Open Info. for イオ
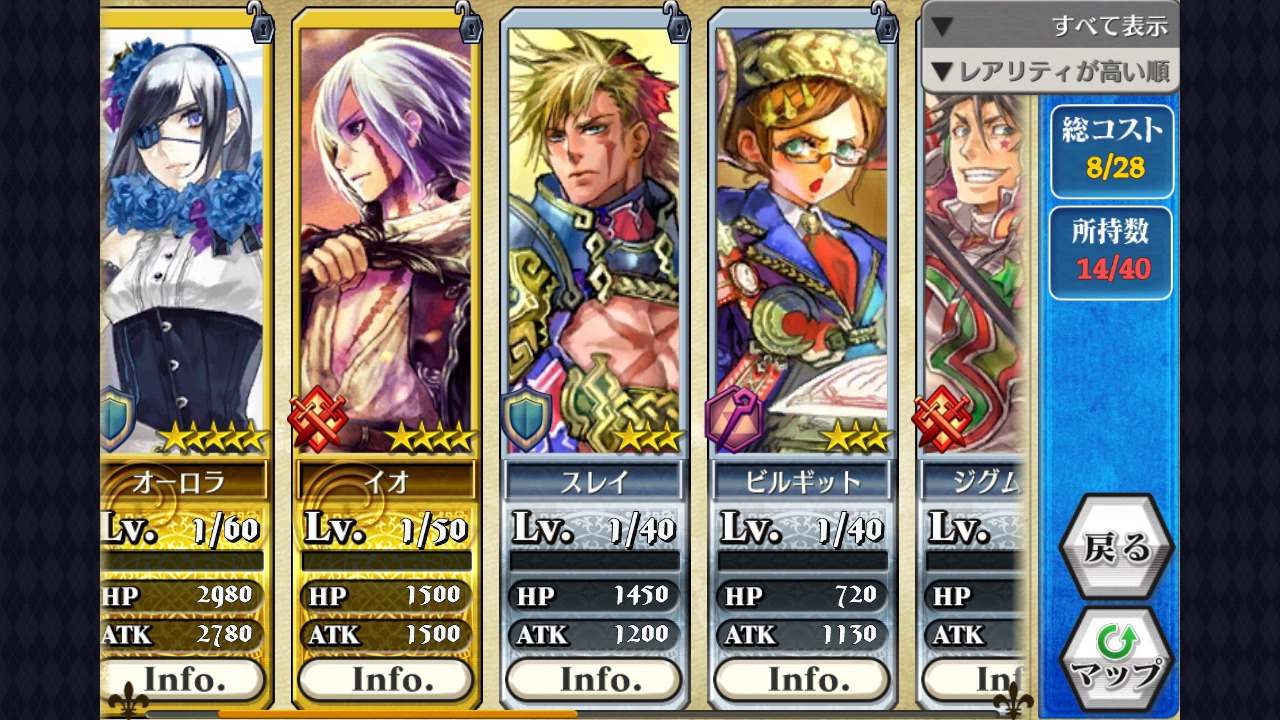The height and width of the screenshot is (720, 1280). pos(387,679)
